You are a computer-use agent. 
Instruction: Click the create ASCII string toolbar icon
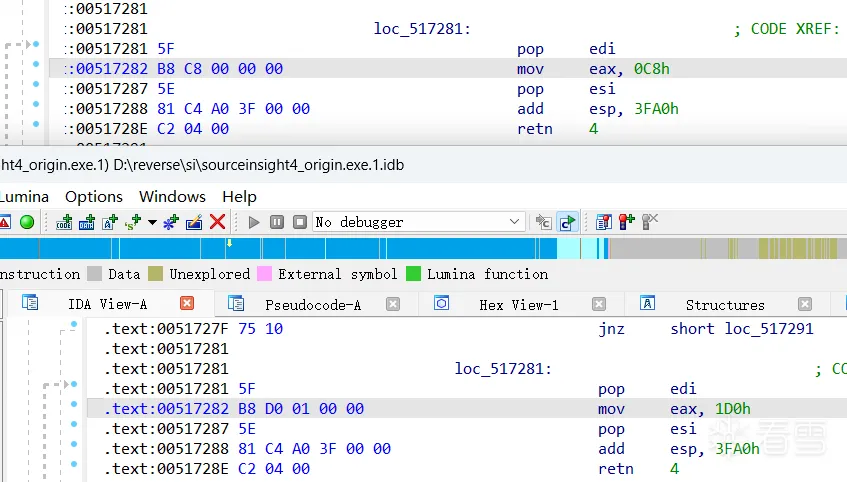pos(110,222)
